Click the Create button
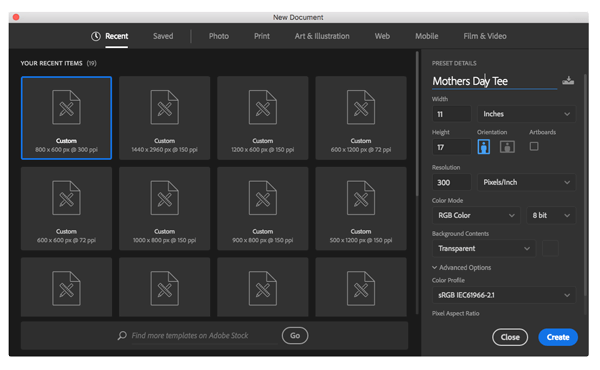The height and width of the screenshot is (370, 600). click(x=558, y=337)
